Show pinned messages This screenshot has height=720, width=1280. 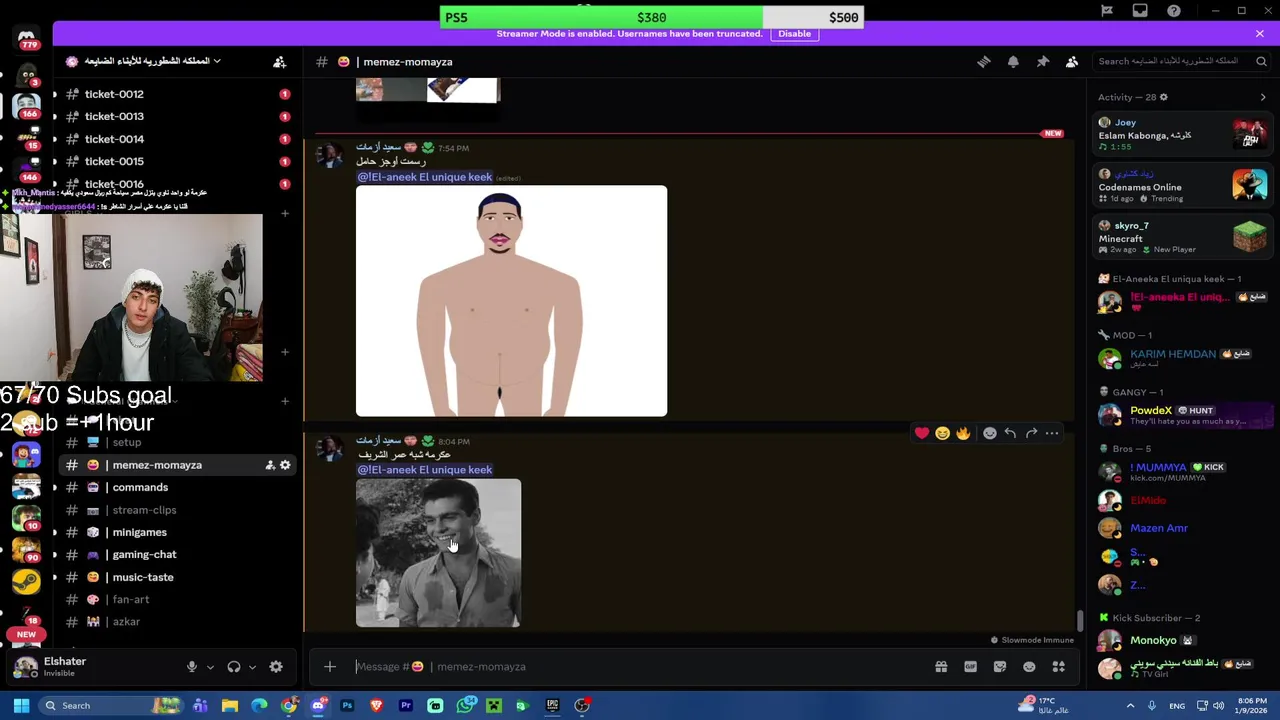1043,62
